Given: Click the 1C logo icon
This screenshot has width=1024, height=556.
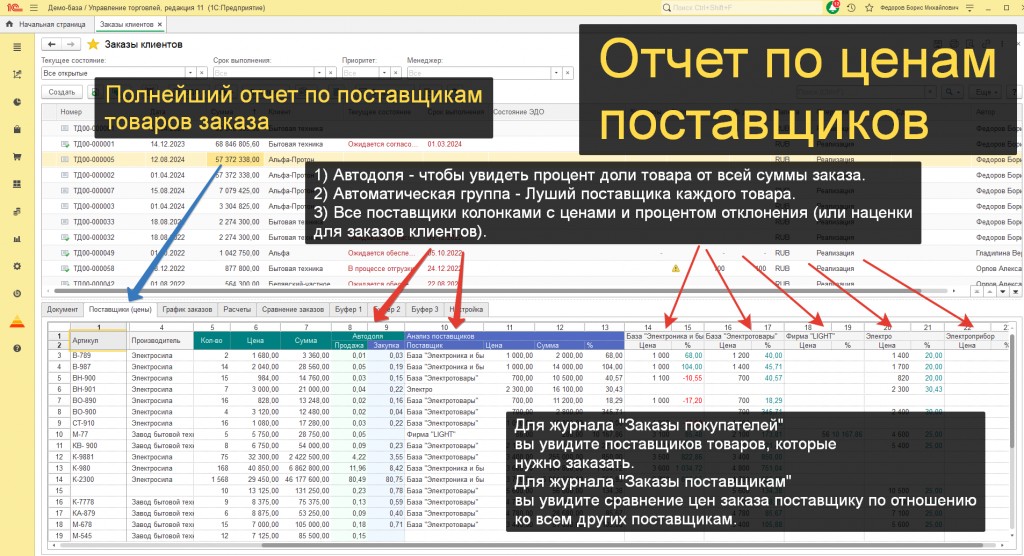Looking at the screenshot, I should [13, 8].
